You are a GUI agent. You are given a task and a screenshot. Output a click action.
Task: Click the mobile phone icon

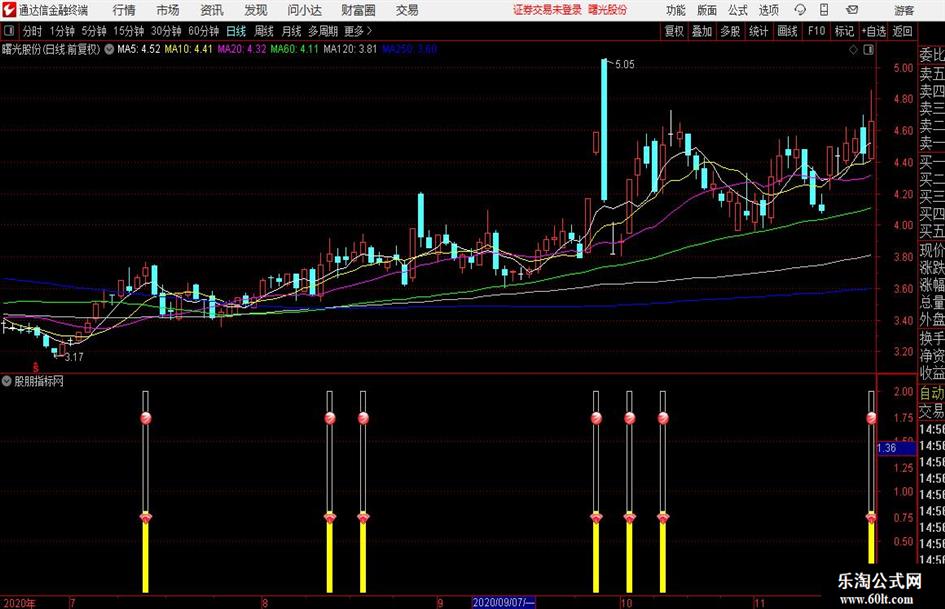[824, 10]
